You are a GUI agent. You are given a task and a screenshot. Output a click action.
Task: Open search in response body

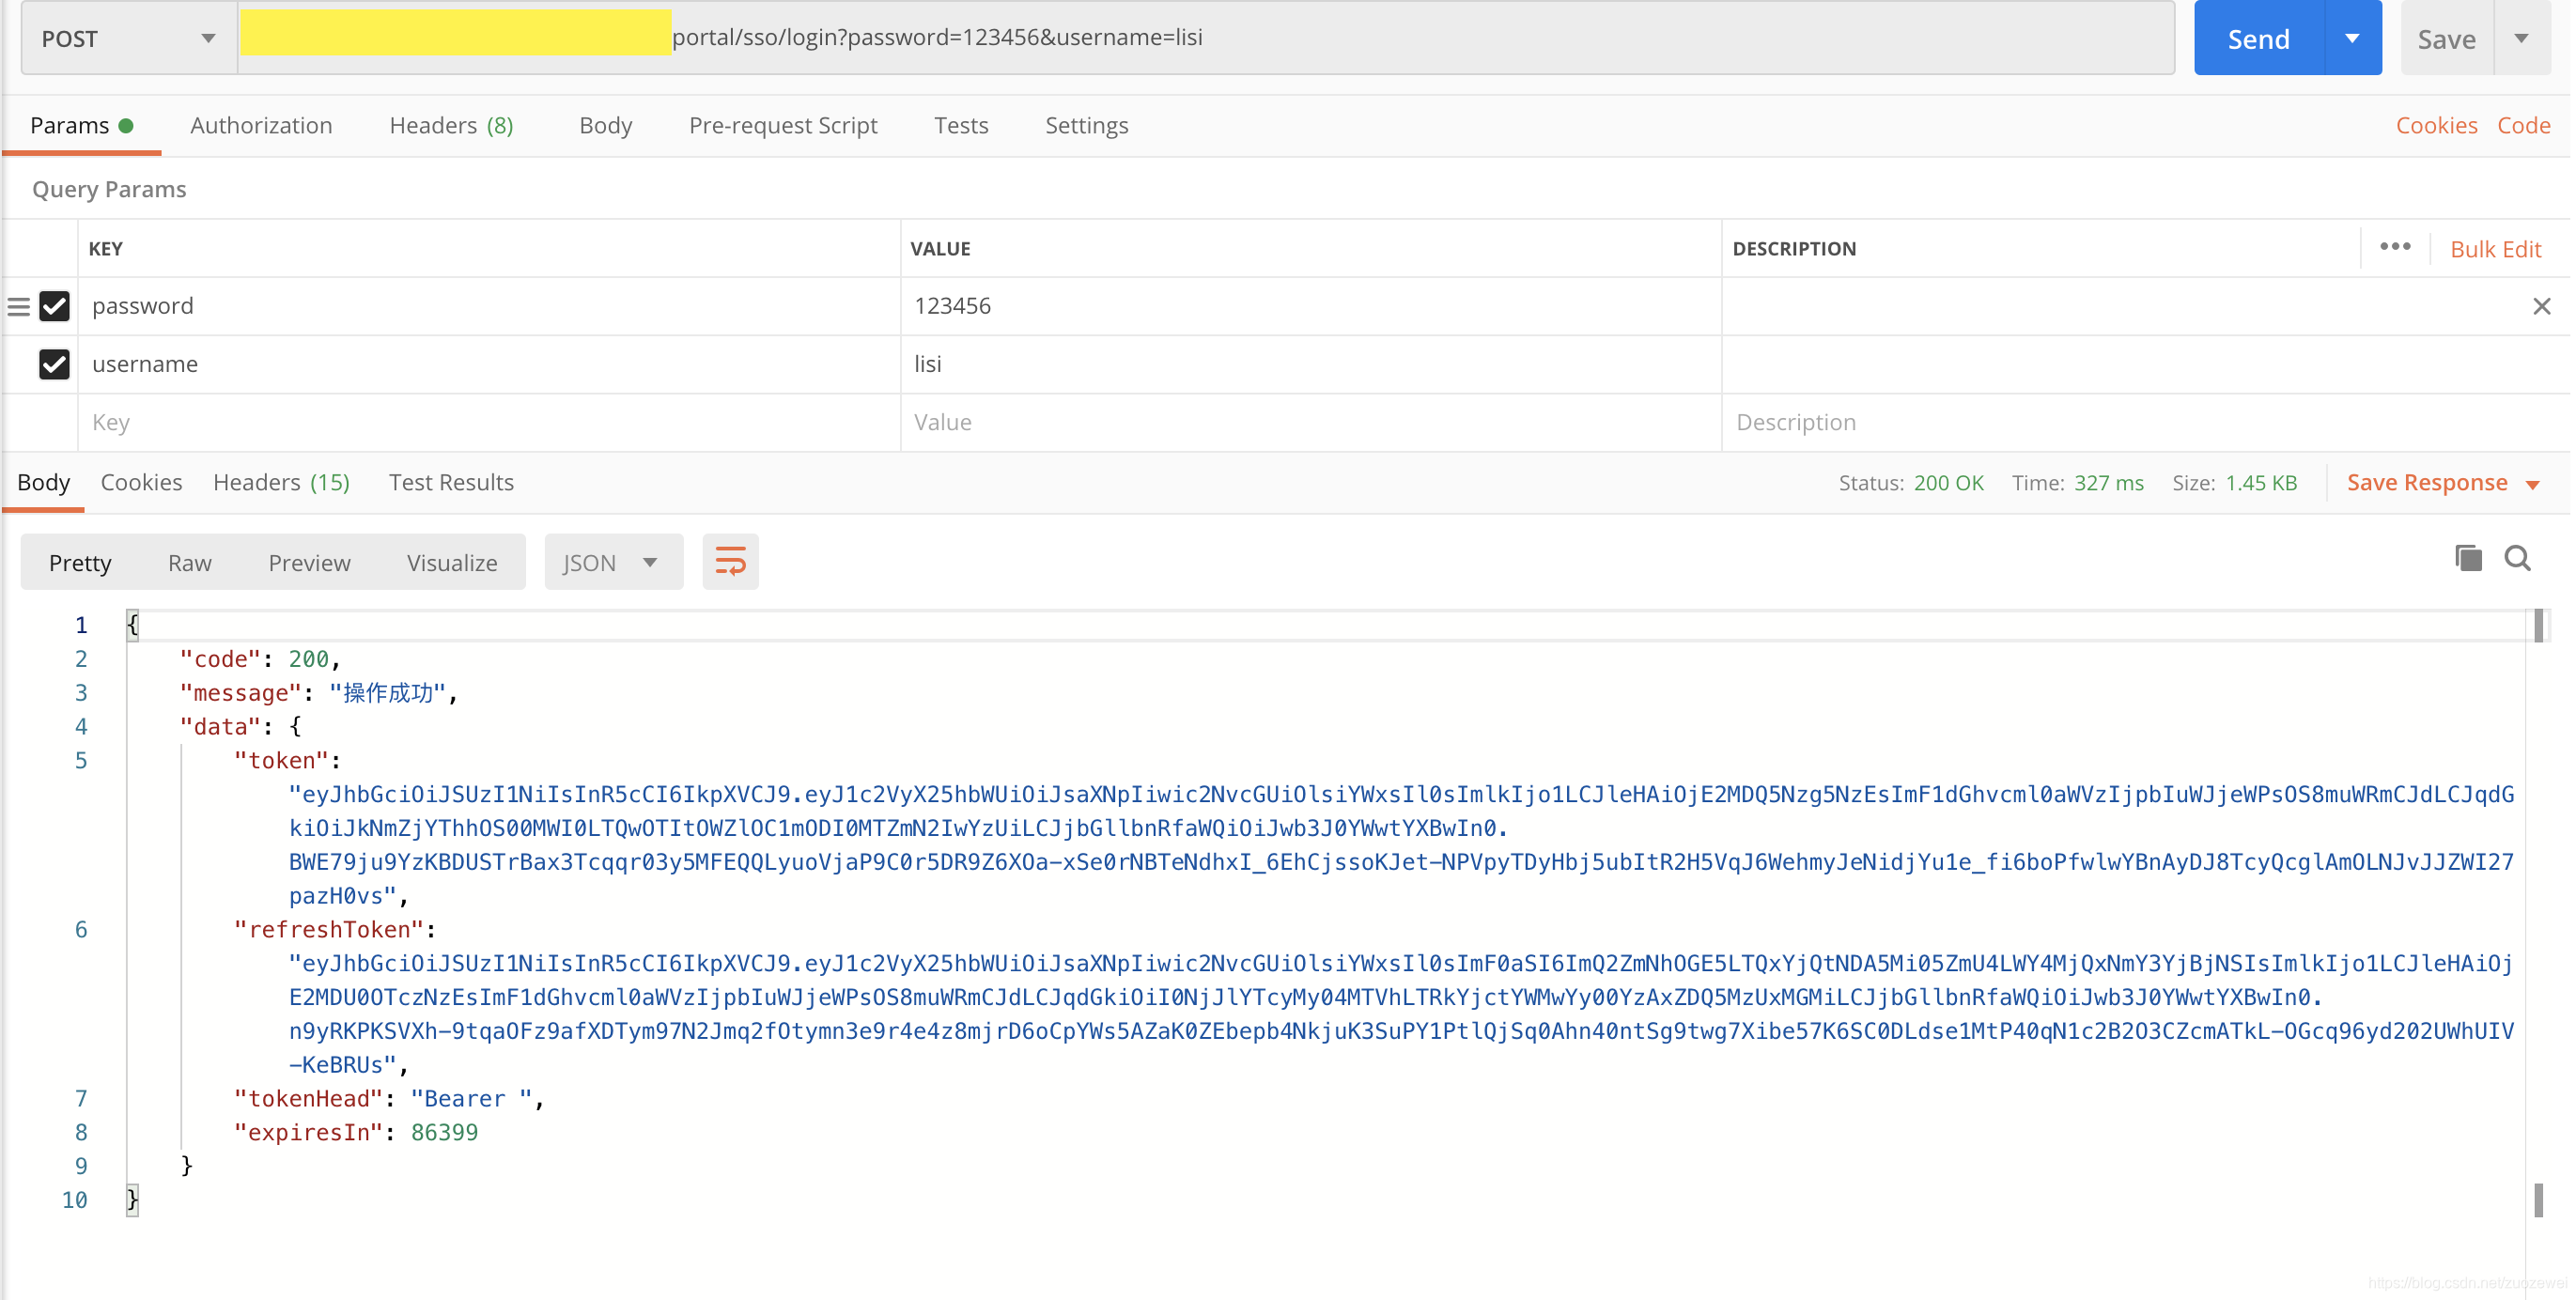2517,558
